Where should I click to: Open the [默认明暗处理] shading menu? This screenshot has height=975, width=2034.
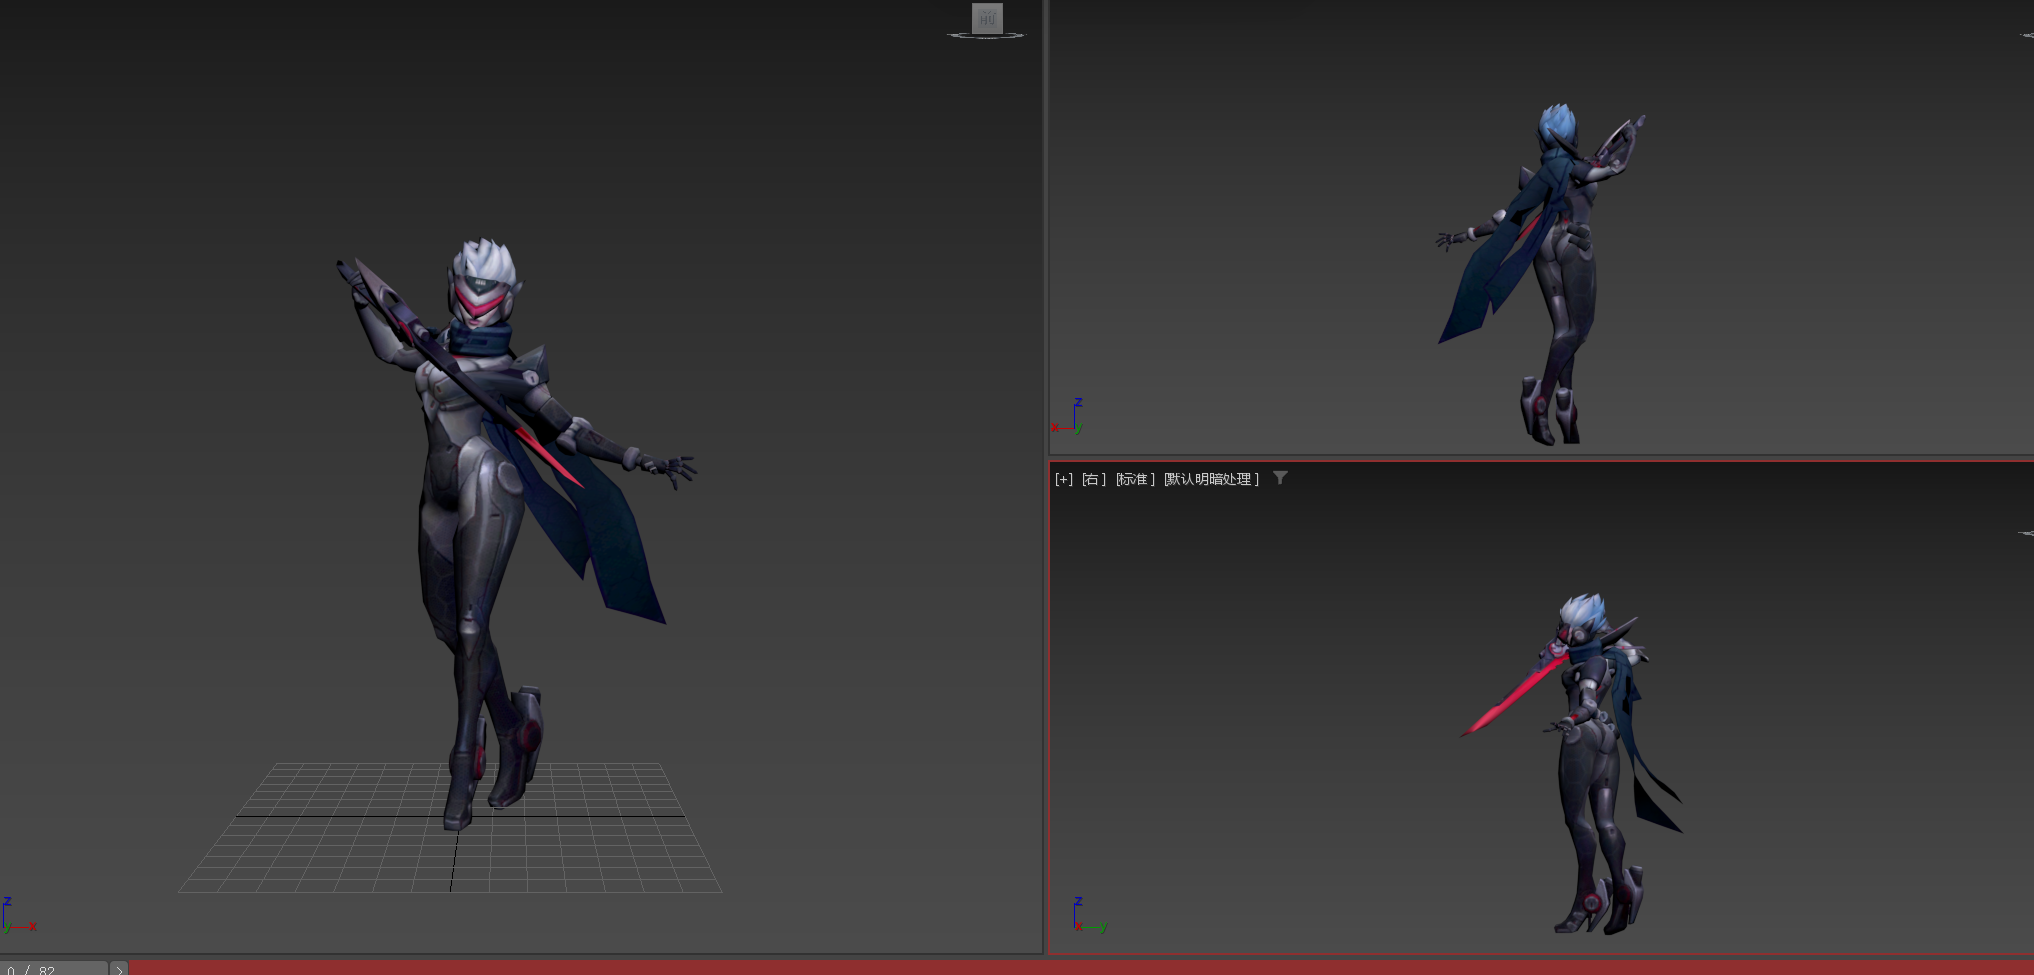1211,479
